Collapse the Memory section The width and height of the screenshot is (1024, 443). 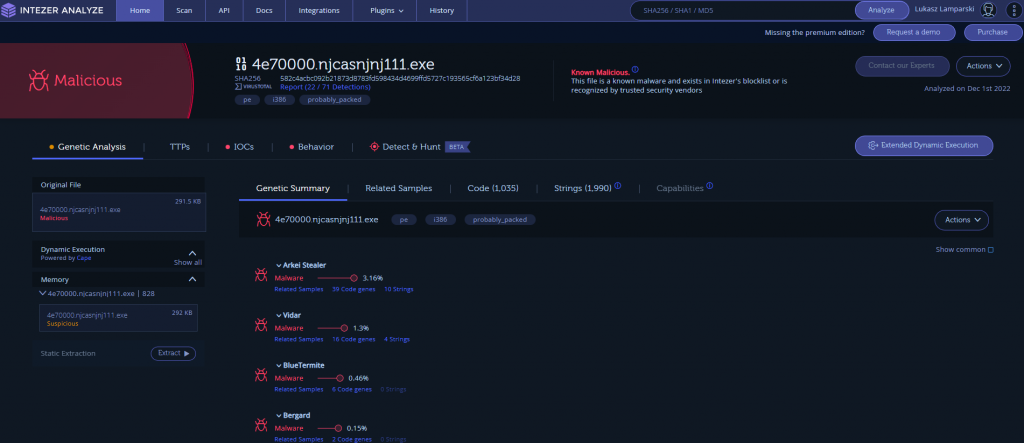[193, 280]
